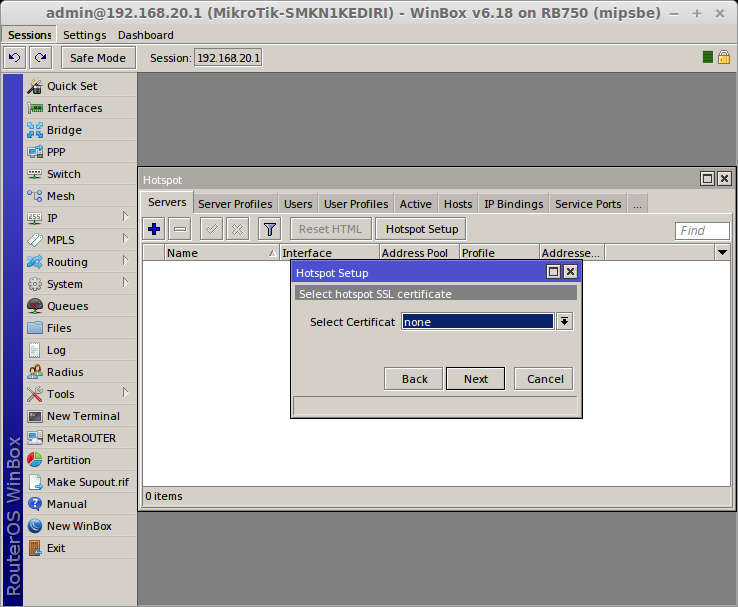Image resolution: width=738 pixels, height=607 pixels.
Task: Toggle Safe Mode
Action: [98, 58]
